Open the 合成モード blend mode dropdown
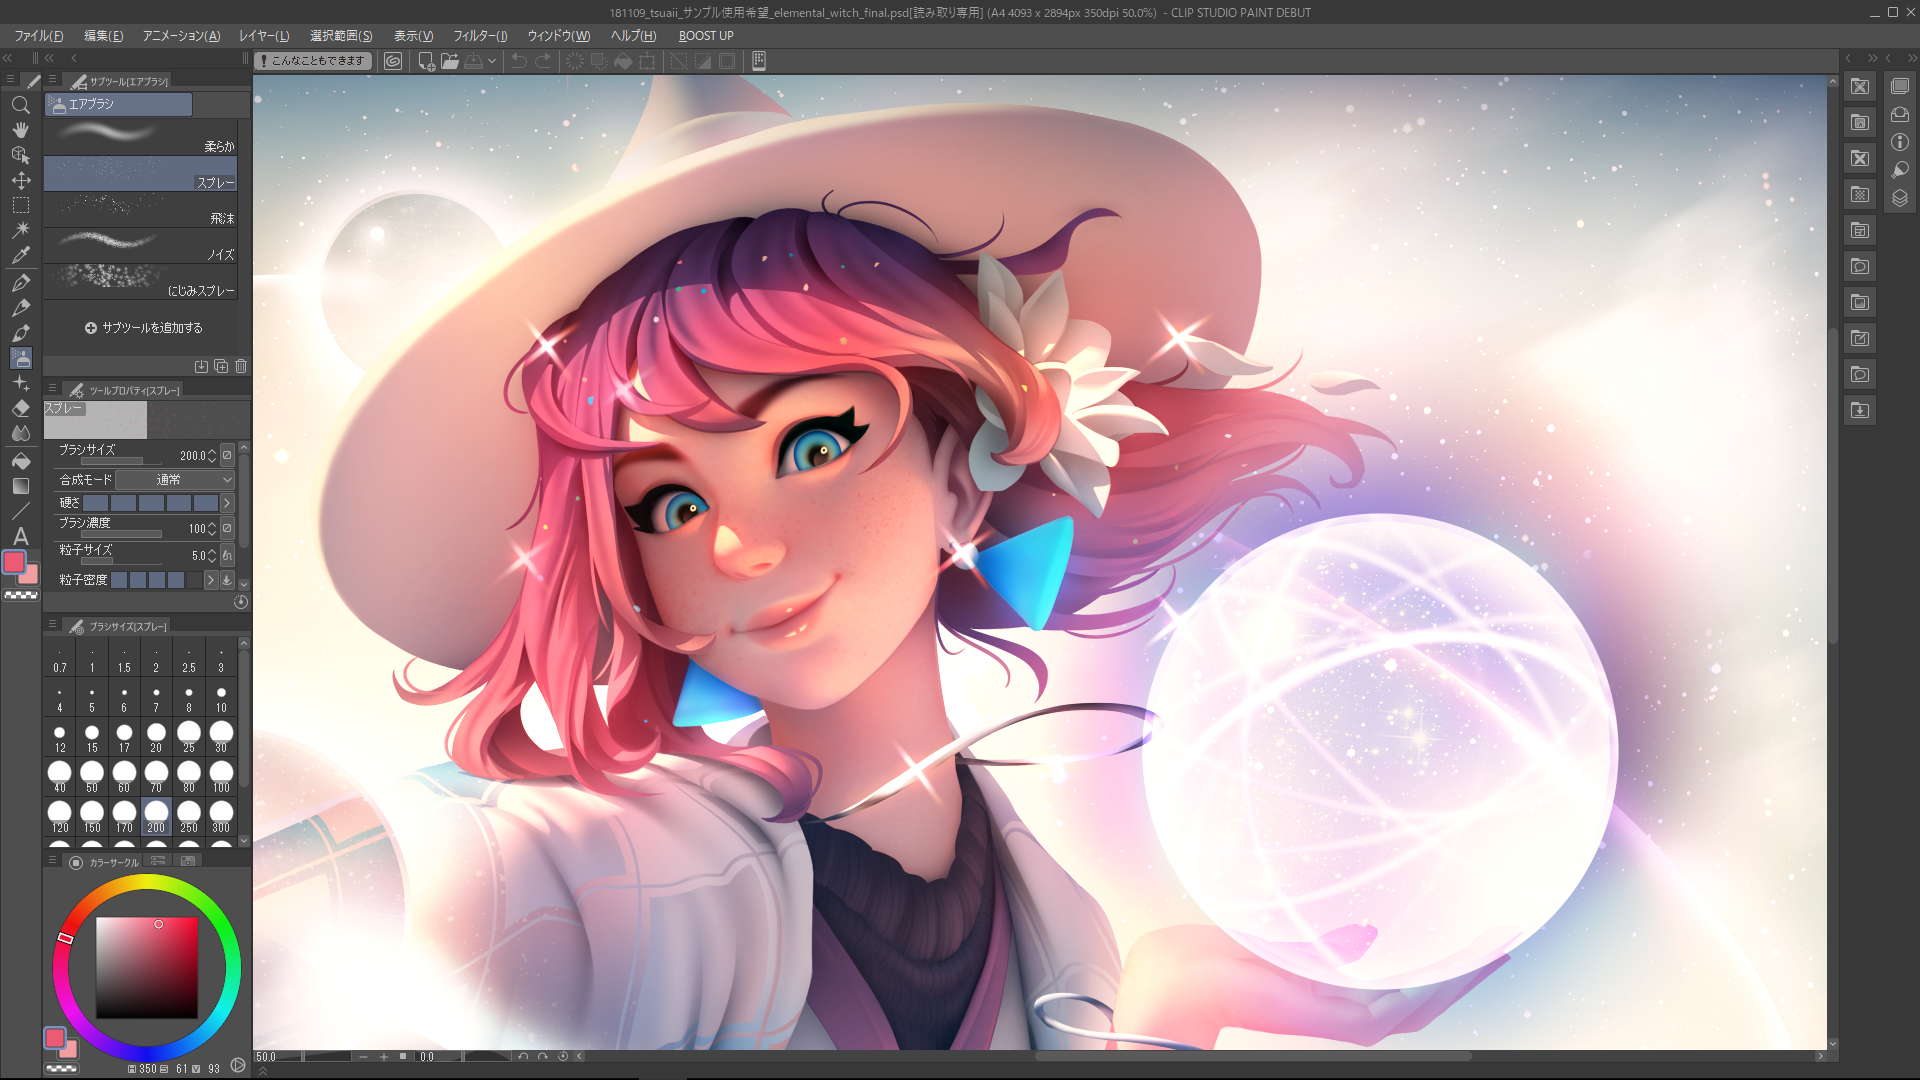1920x1080 pixels. point(174,480)
